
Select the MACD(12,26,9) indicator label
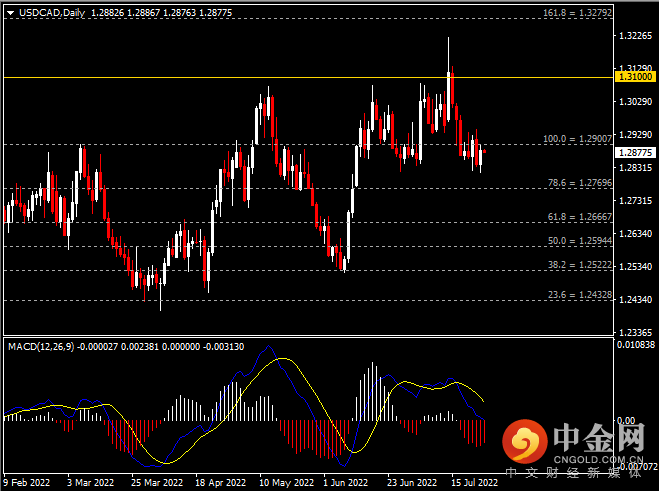point(41,347)
